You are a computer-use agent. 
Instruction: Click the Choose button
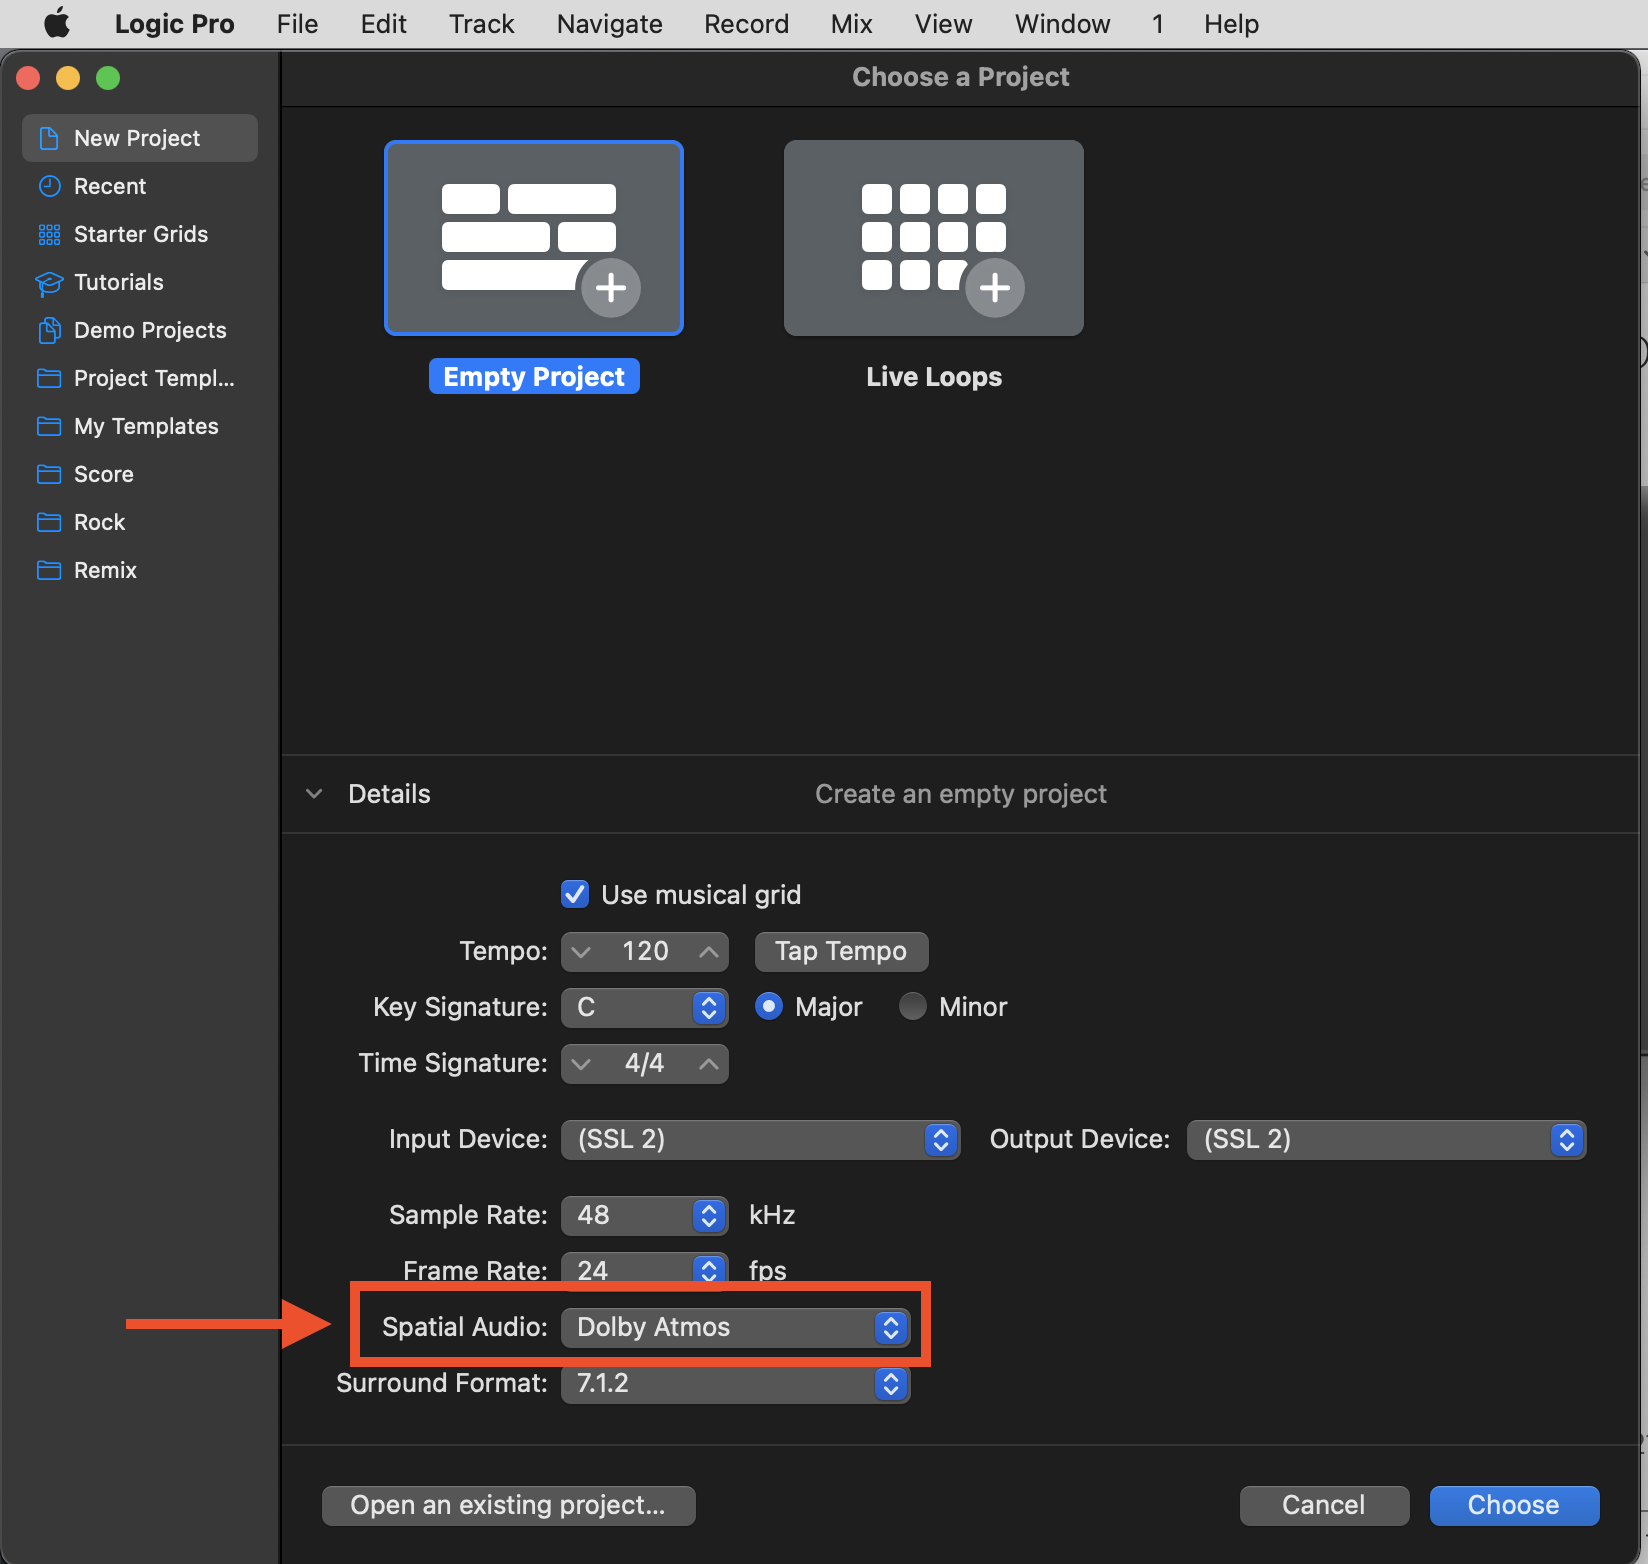point(1514,1505)
